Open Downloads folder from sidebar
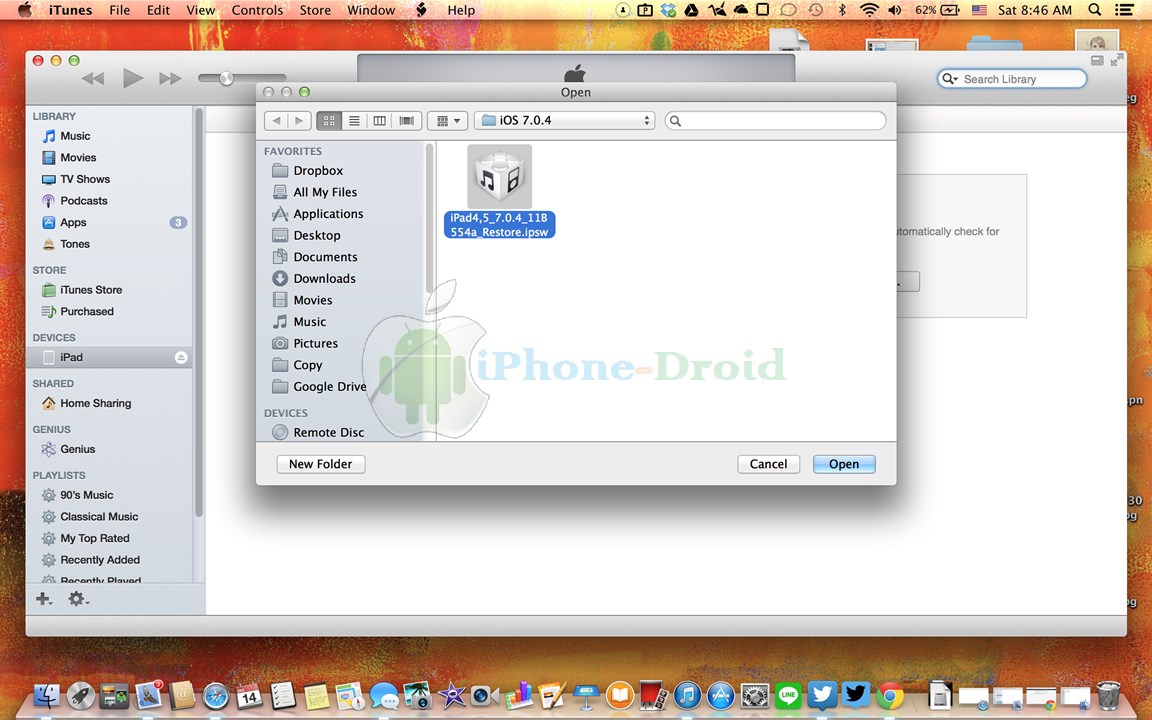Screen dimensions: 1152x720 click(x=324, y=279)
